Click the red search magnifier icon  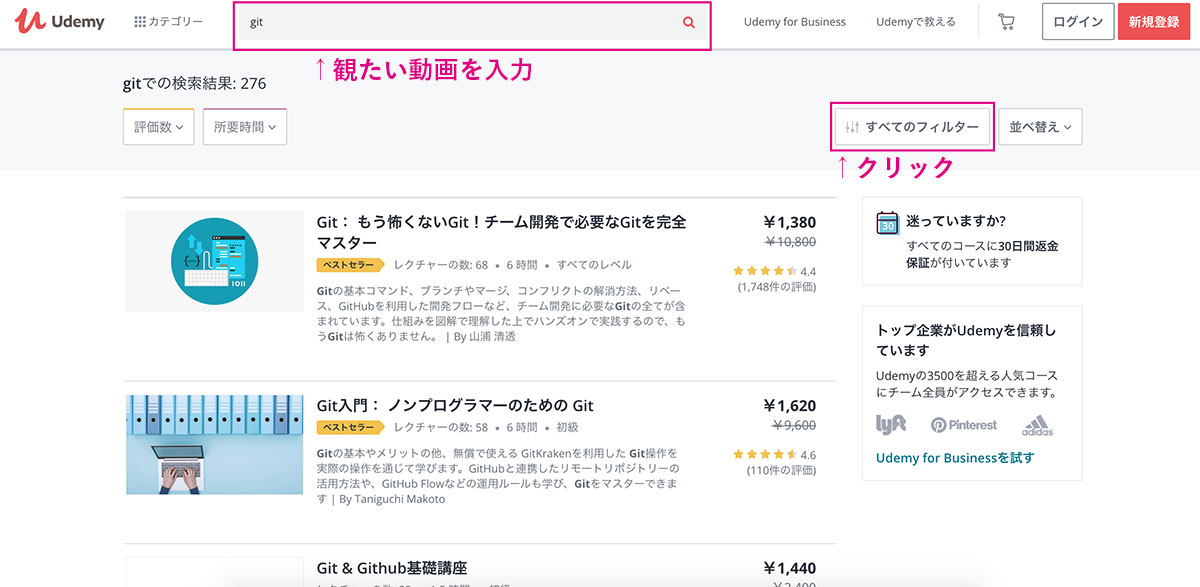pos(688,23)
